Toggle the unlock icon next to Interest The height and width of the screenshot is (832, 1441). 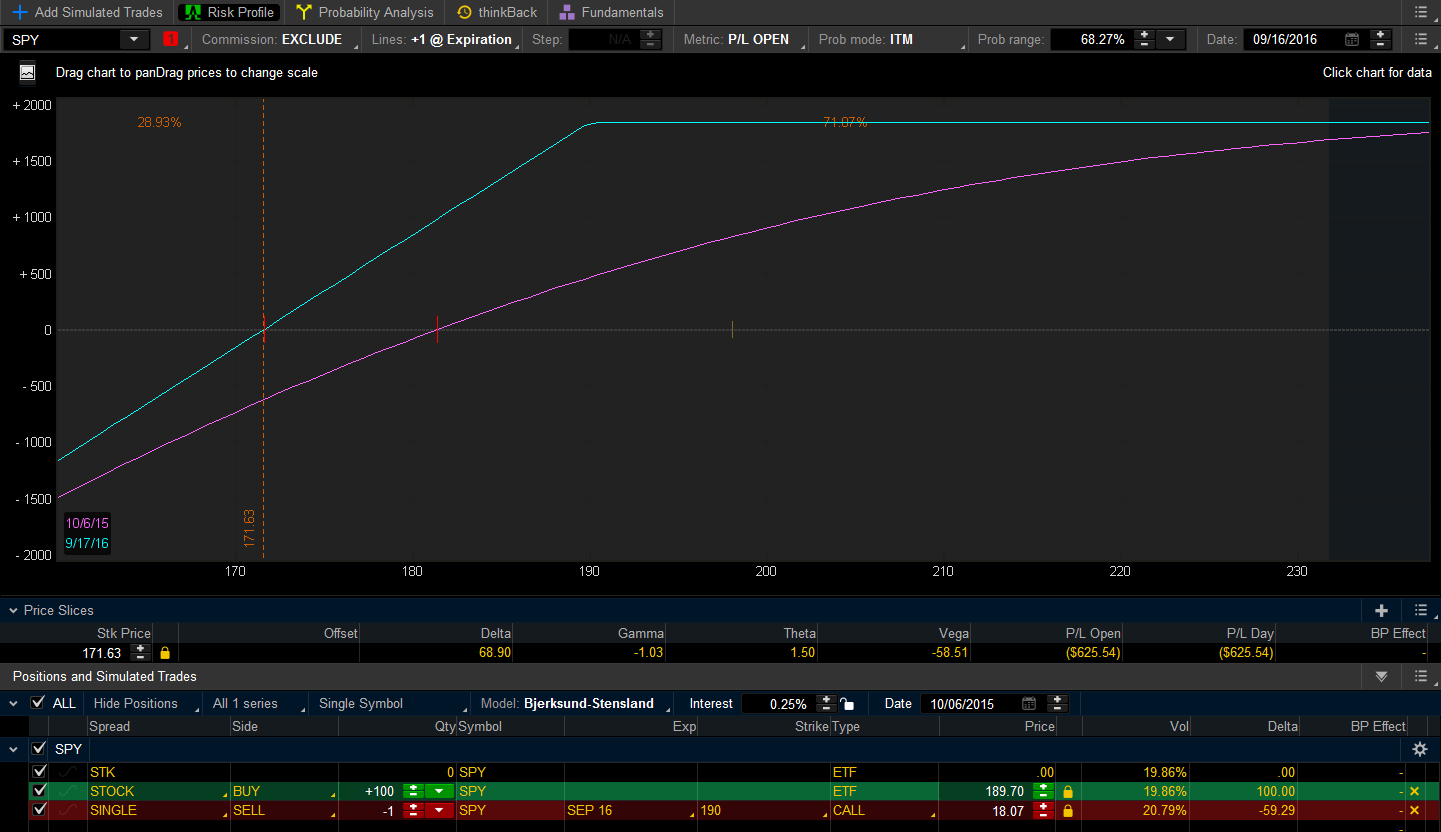click(848, 703)
